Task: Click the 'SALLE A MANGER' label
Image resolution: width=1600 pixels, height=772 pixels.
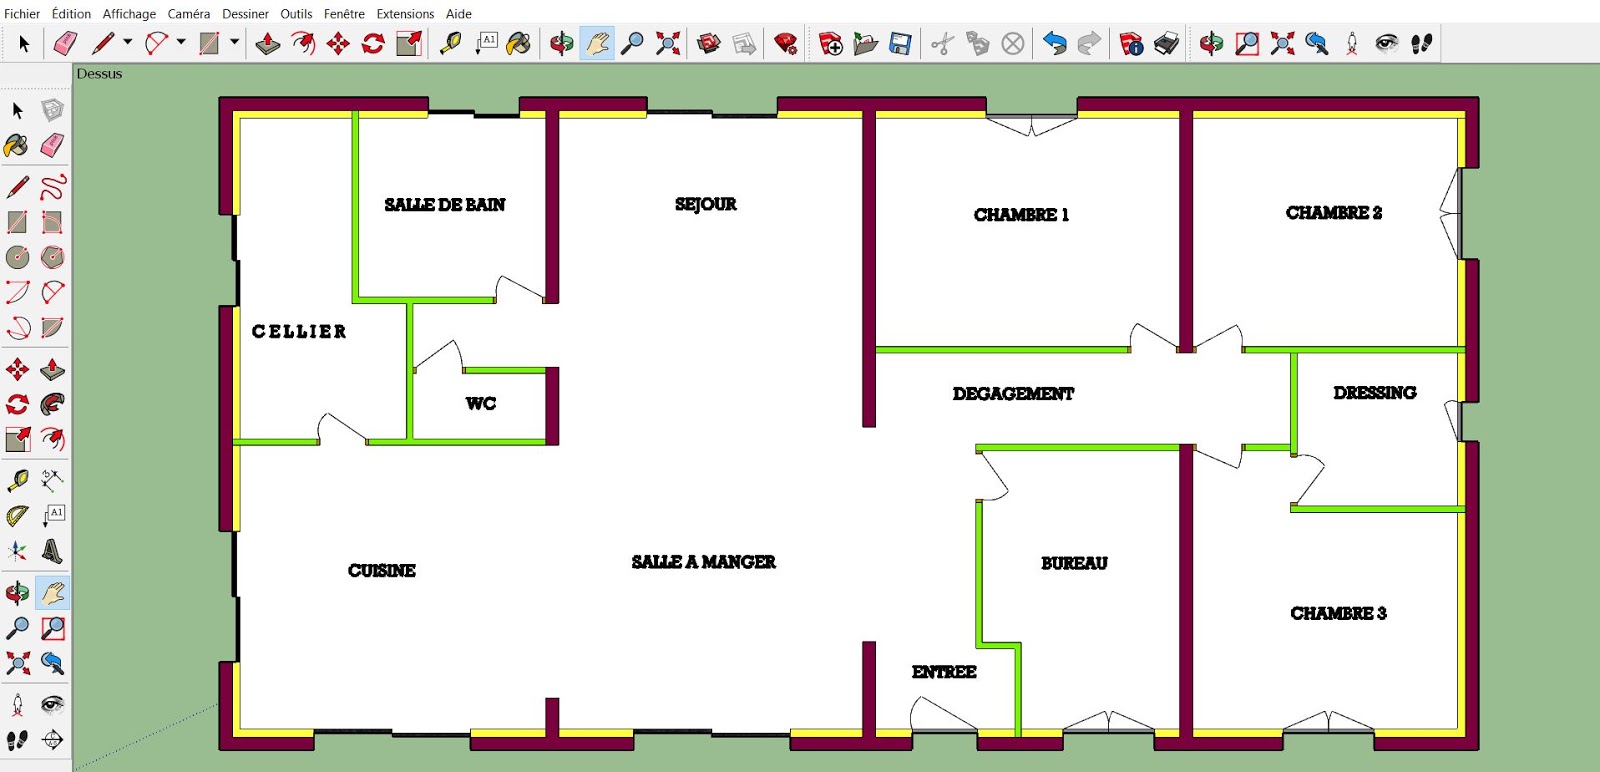Action: pyautogui.click(x=704, y=562)
